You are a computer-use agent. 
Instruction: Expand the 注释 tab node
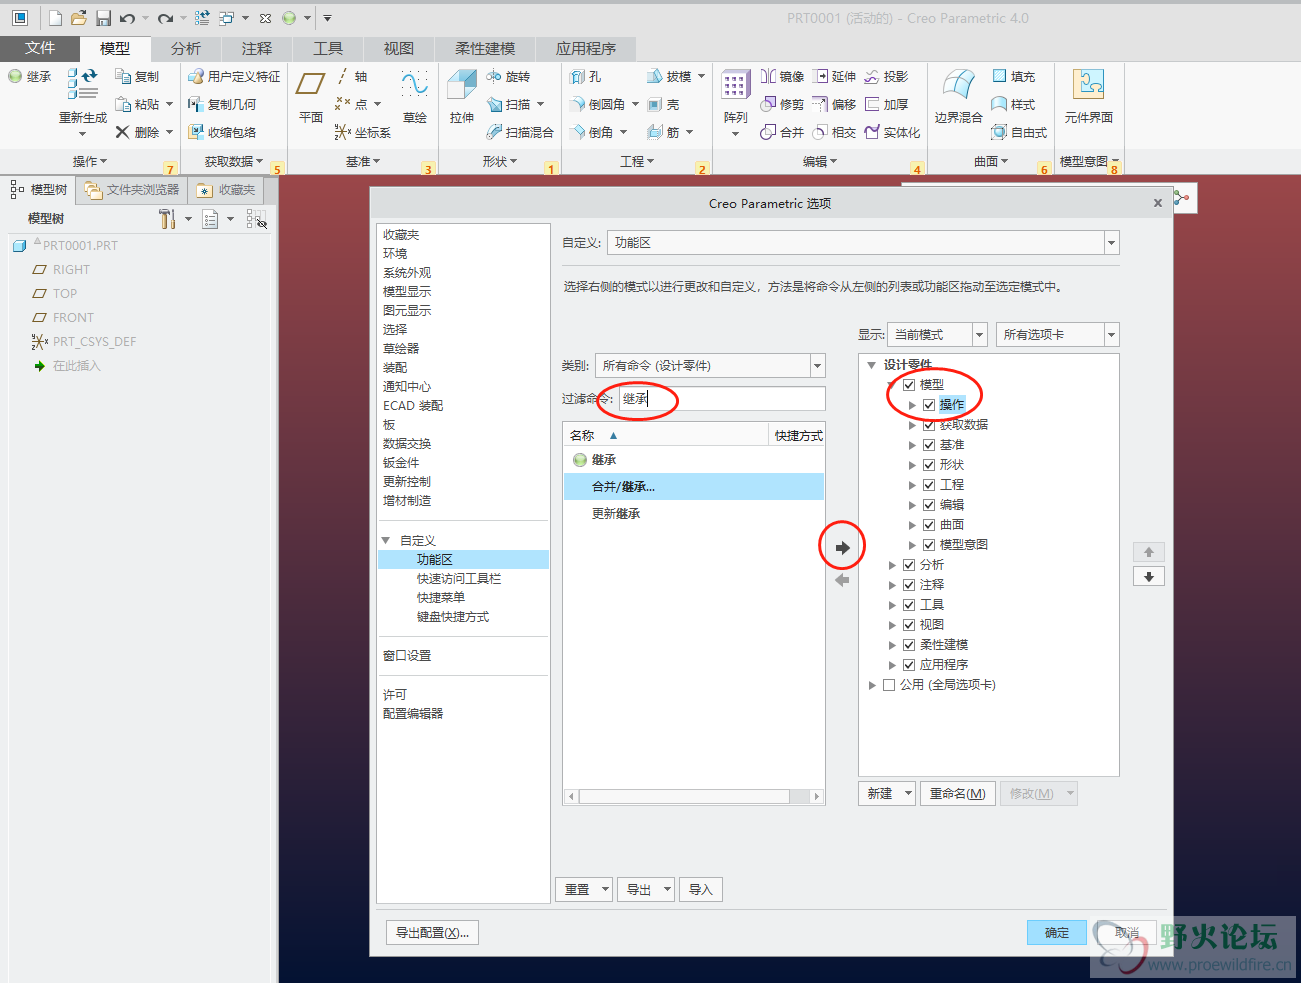click(x=892, y=585)
